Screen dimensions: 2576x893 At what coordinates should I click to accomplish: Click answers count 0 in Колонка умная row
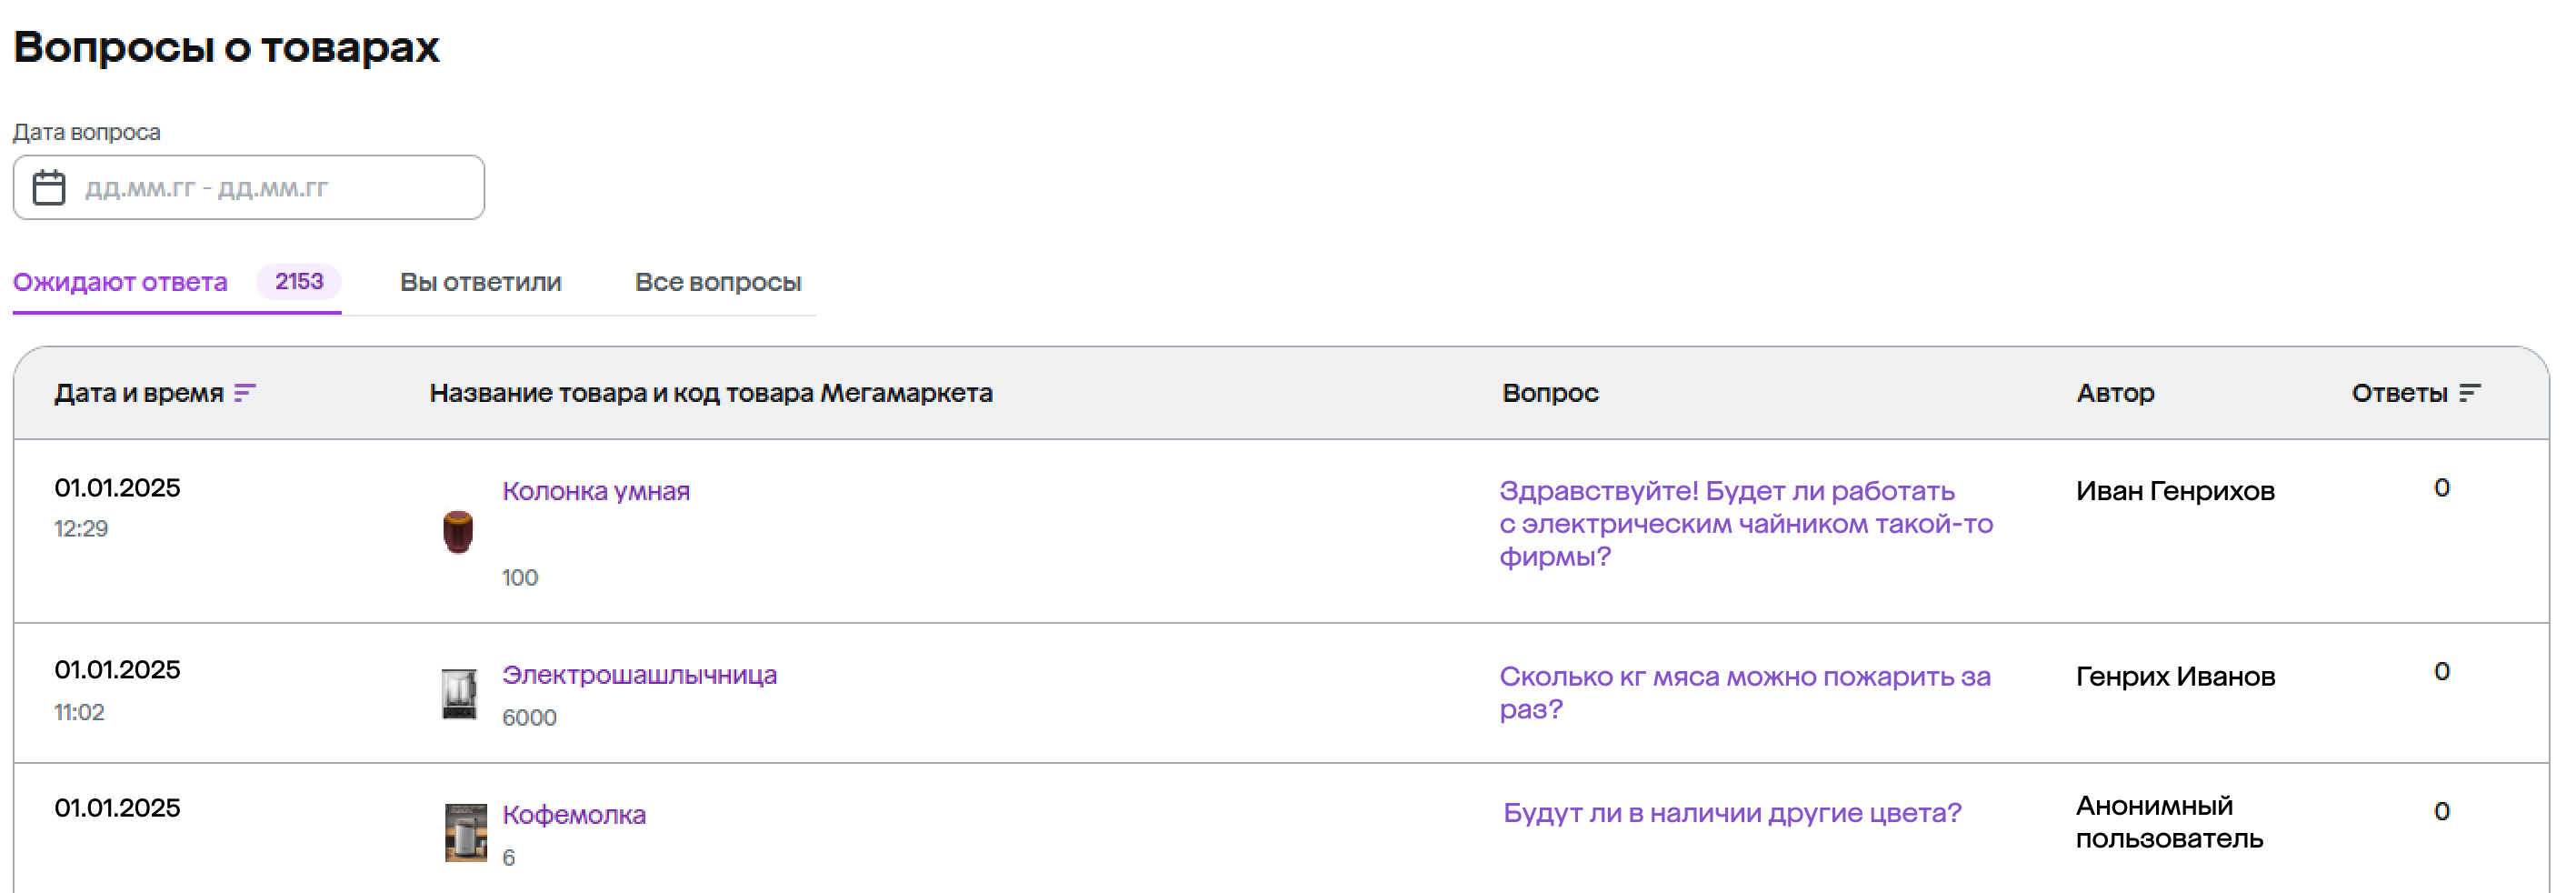pyautogui.click(x=2441, y=488)
